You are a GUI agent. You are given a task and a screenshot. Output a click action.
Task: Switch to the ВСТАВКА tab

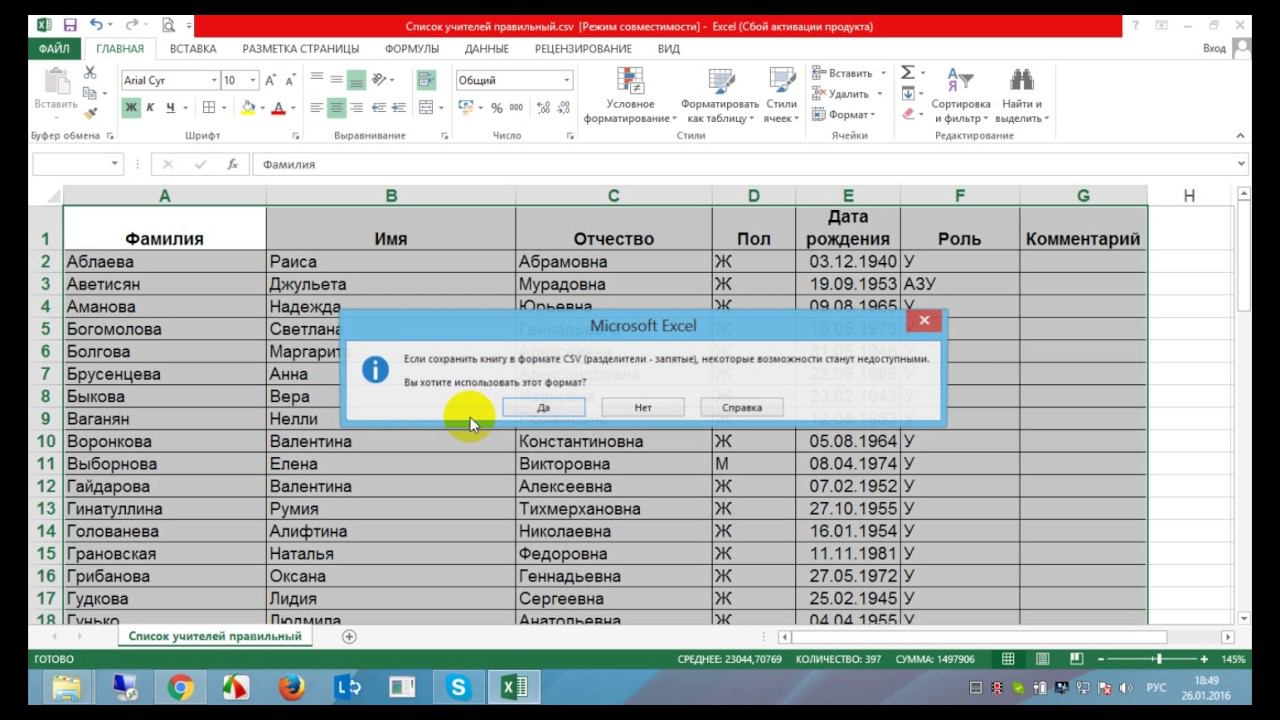coord(193,48)
